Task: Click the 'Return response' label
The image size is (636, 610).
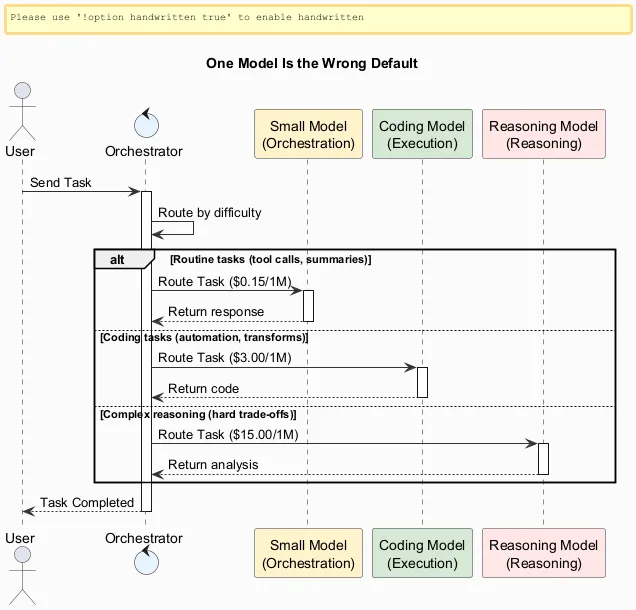Action: (x=216, y=311)
